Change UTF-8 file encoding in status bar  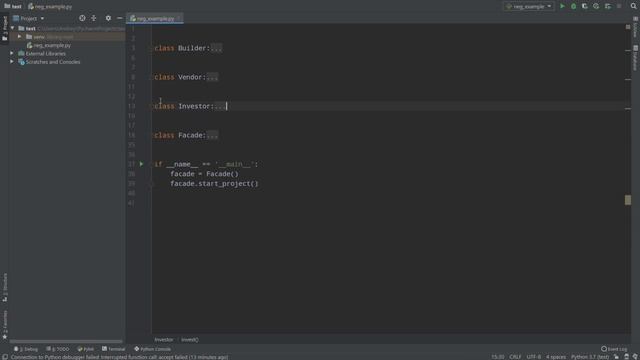533,357
